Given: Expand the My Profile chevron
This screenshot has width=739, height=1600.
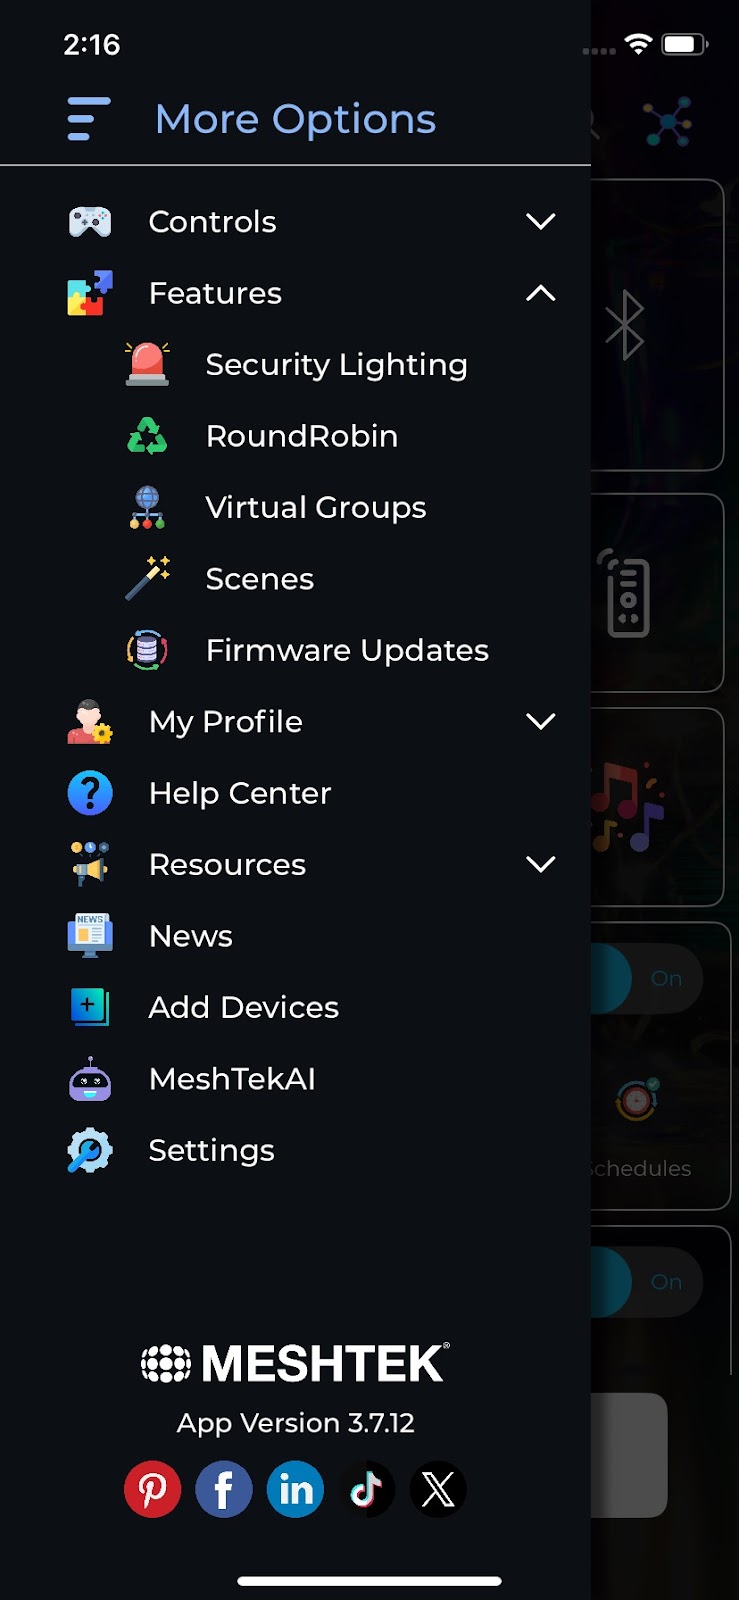Looking at the screenshot, I should (x=540, y=721).
